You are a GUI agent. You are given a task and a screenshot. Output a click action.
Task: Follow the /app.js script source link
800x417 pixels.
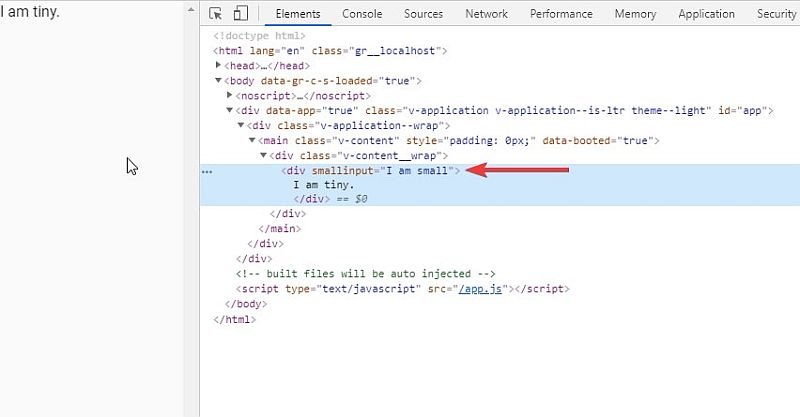point(480,289)
